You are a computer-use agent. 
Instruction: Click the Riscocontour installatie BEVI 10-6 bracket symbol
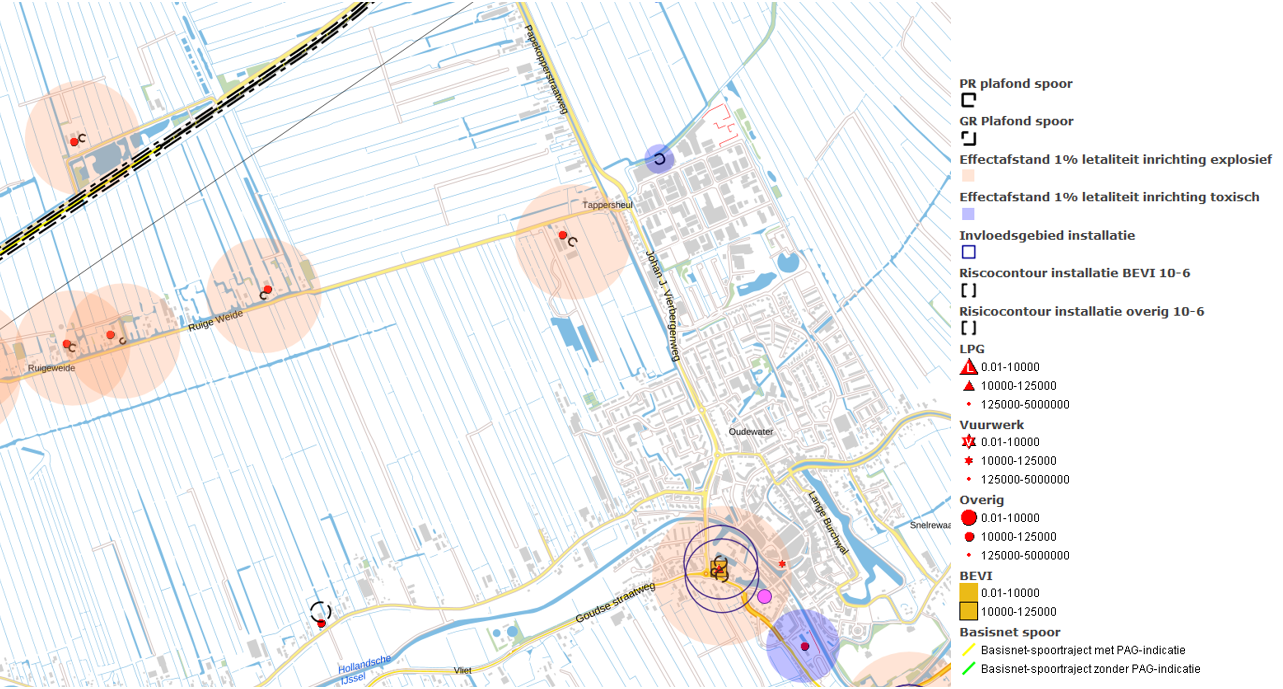pyautogui.click(x=968, y=290)
